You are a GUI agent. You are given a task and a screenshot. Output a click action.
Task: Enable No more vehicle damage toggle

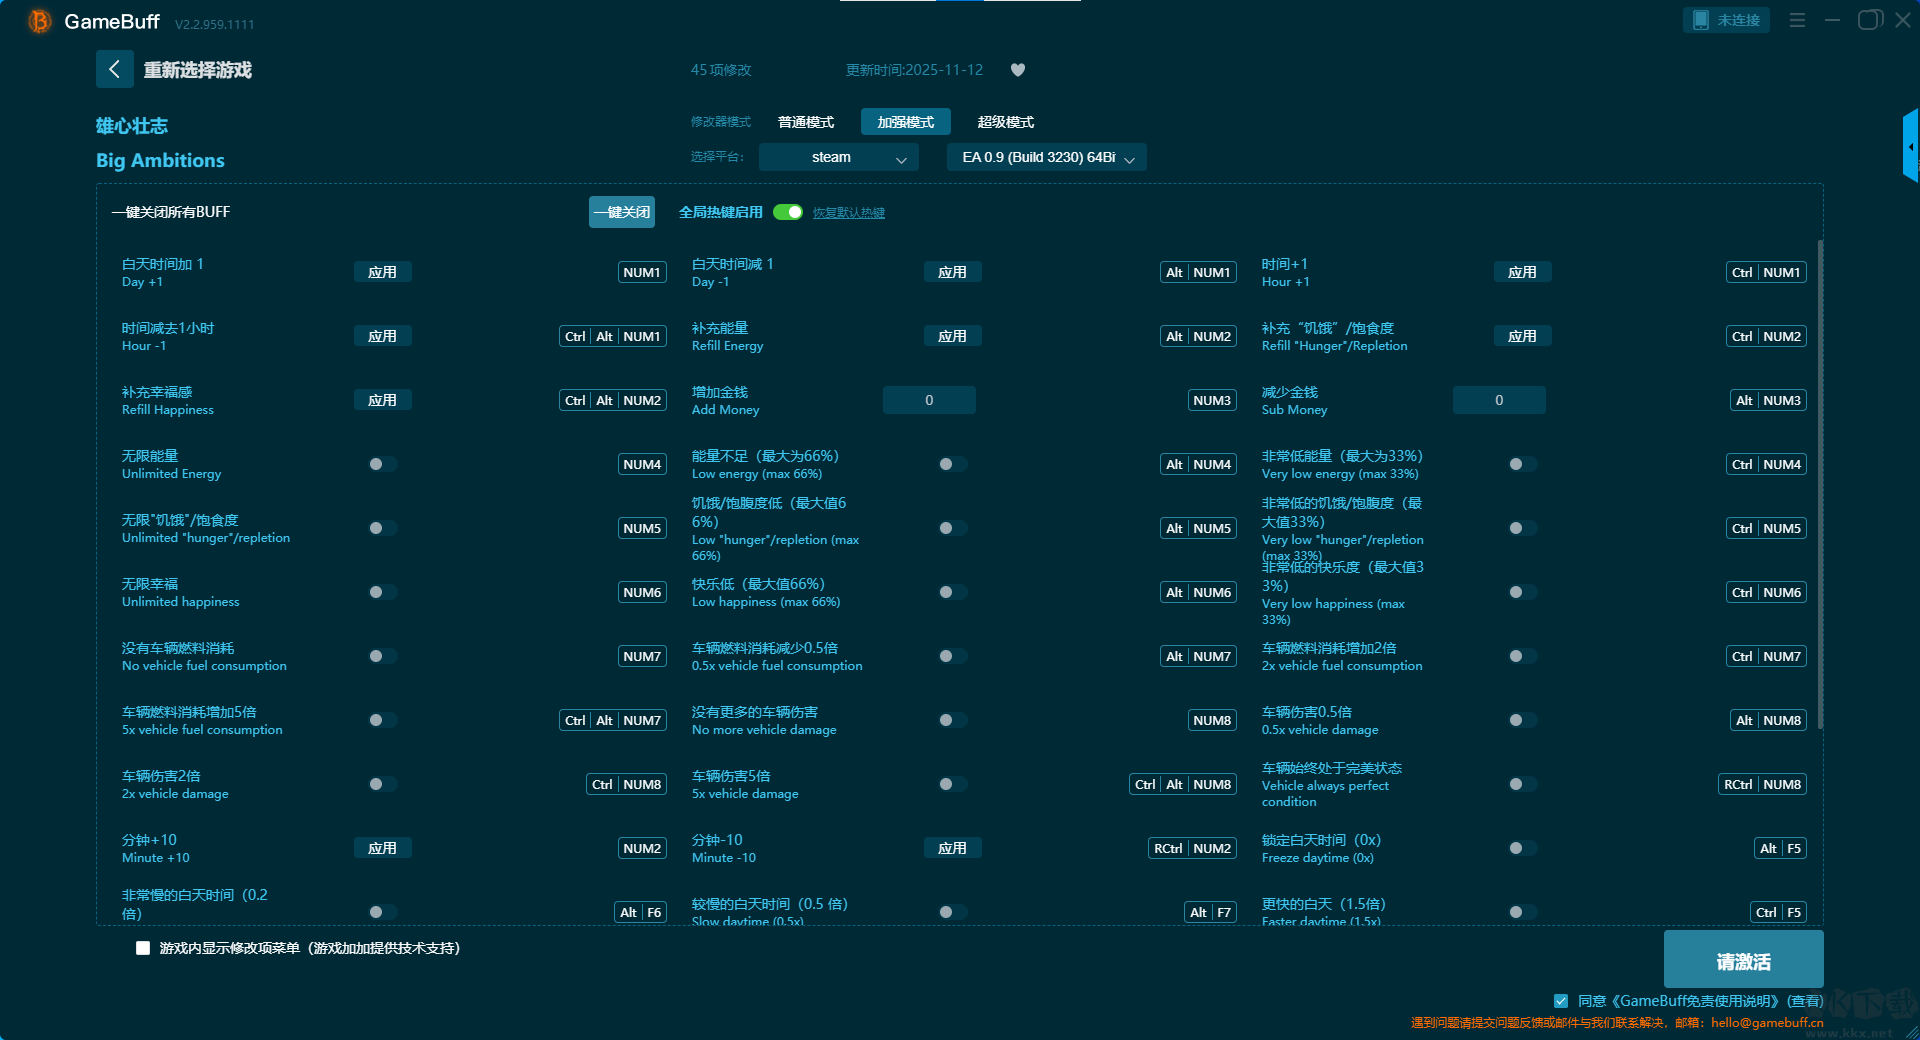(x=952, y=720)
